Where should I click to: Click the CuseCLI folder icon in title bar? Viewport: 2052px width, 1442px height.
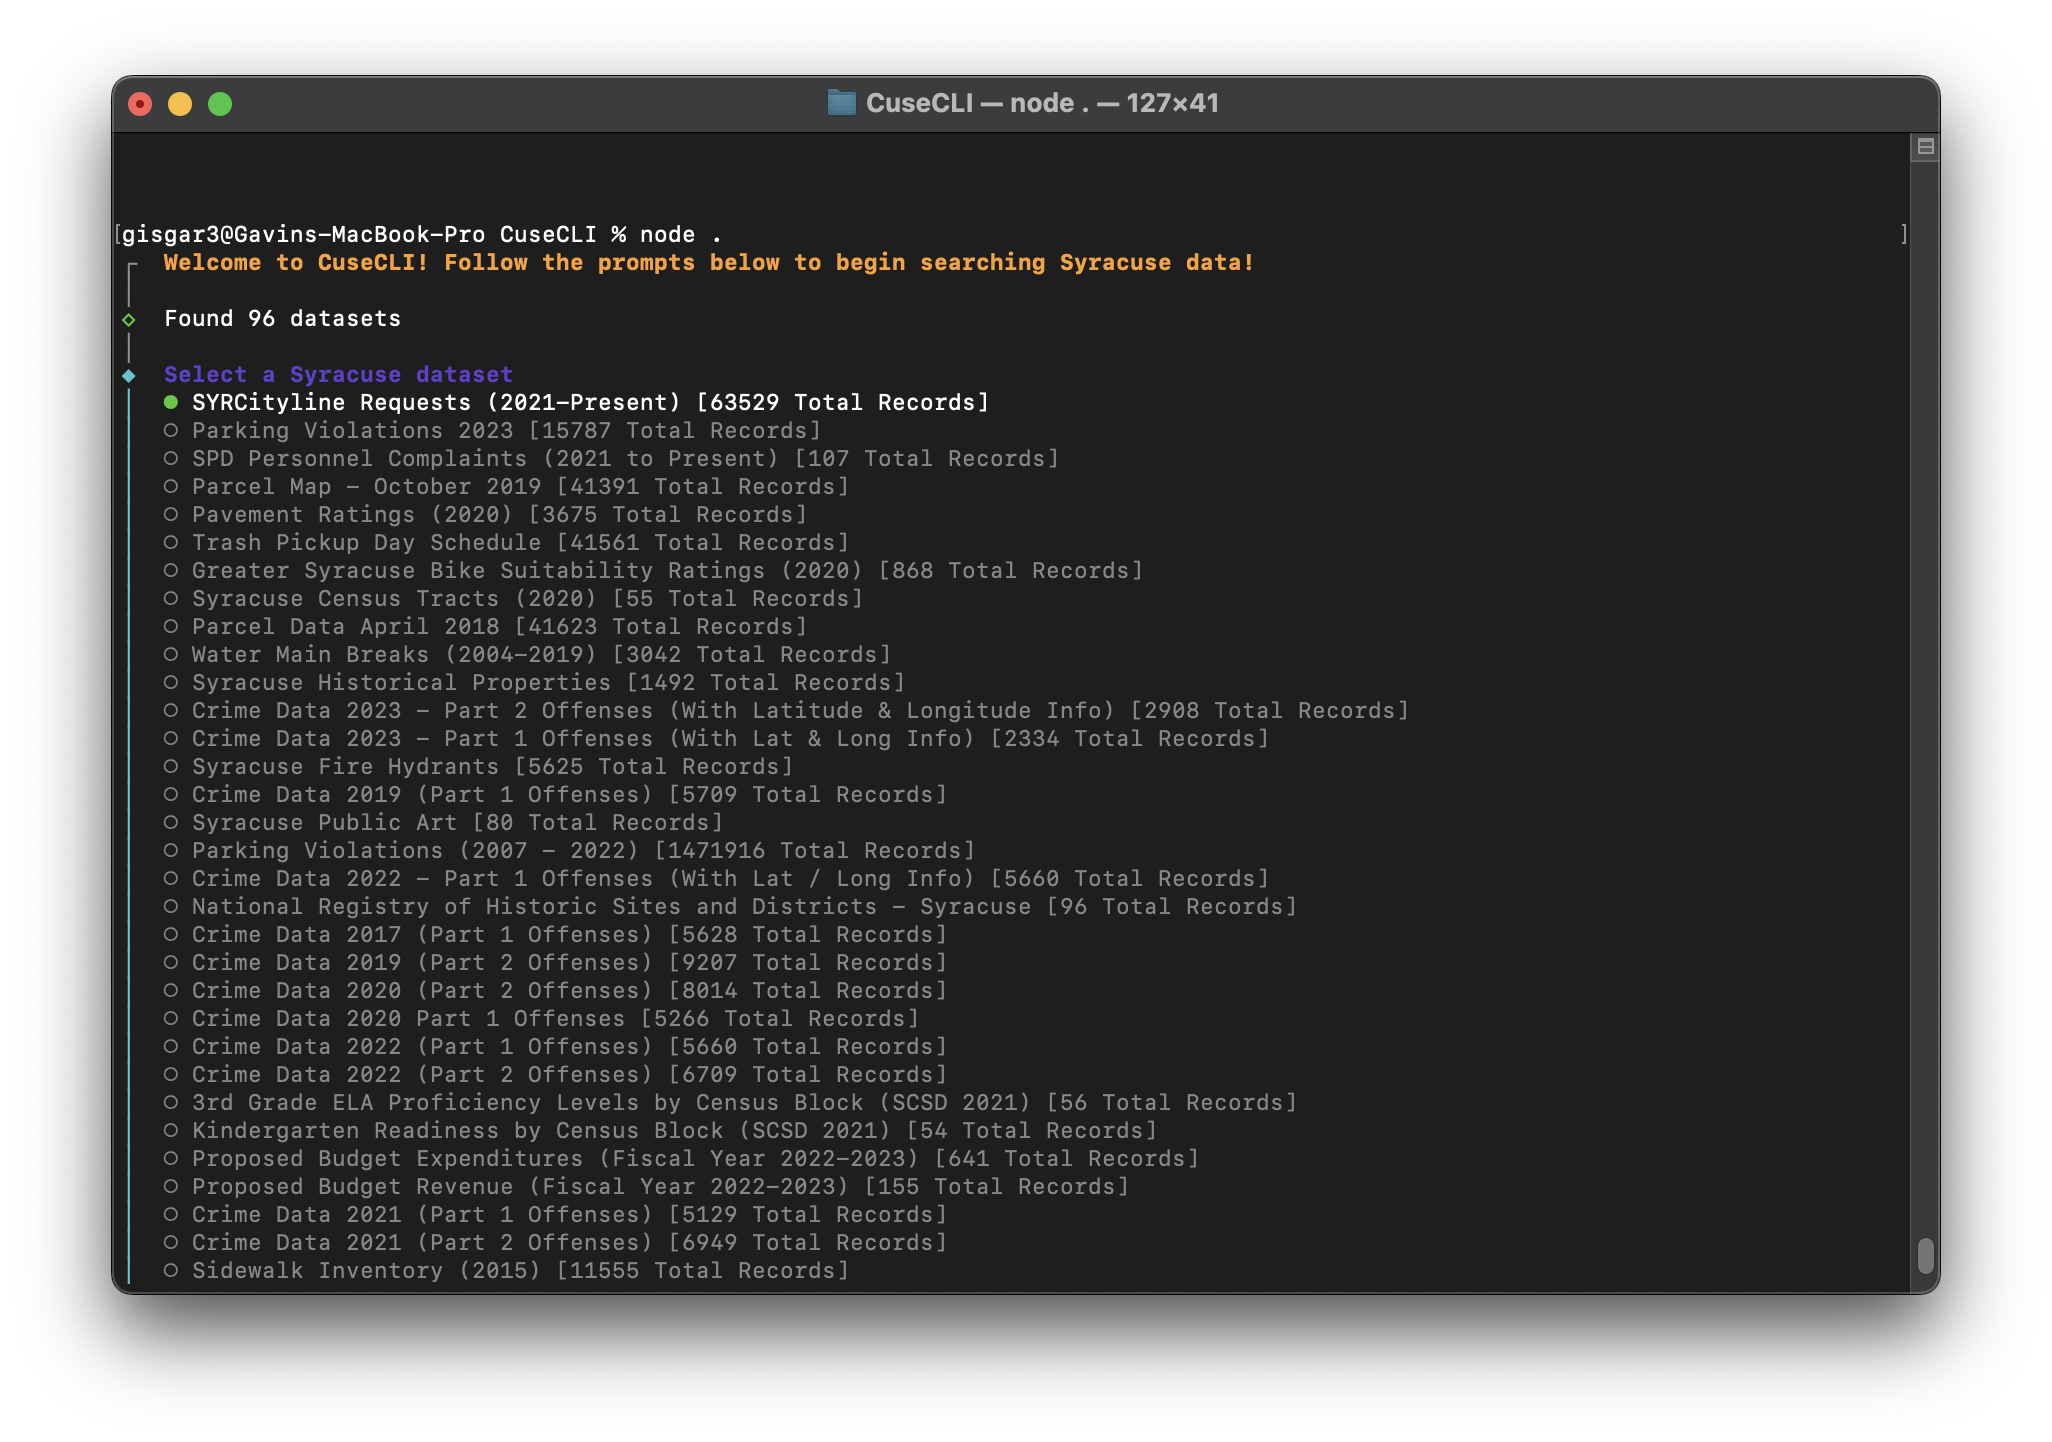coord(841,103)
